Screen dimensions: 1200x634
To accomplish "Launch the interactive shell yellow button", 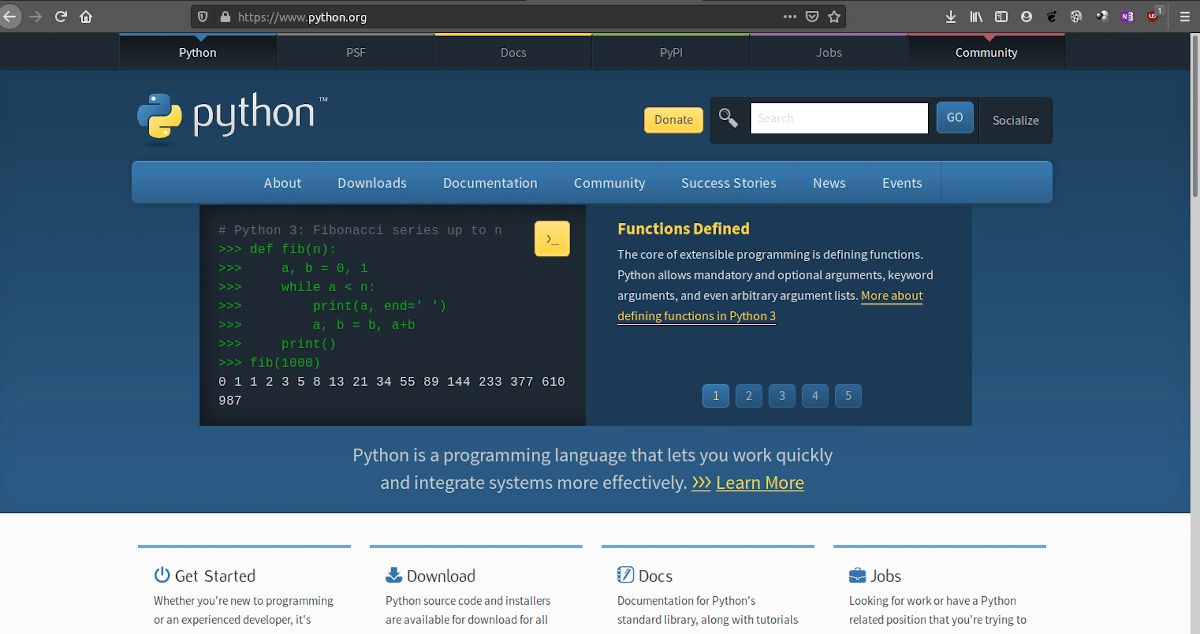I will pyautogui.click(x=552, y=239).
